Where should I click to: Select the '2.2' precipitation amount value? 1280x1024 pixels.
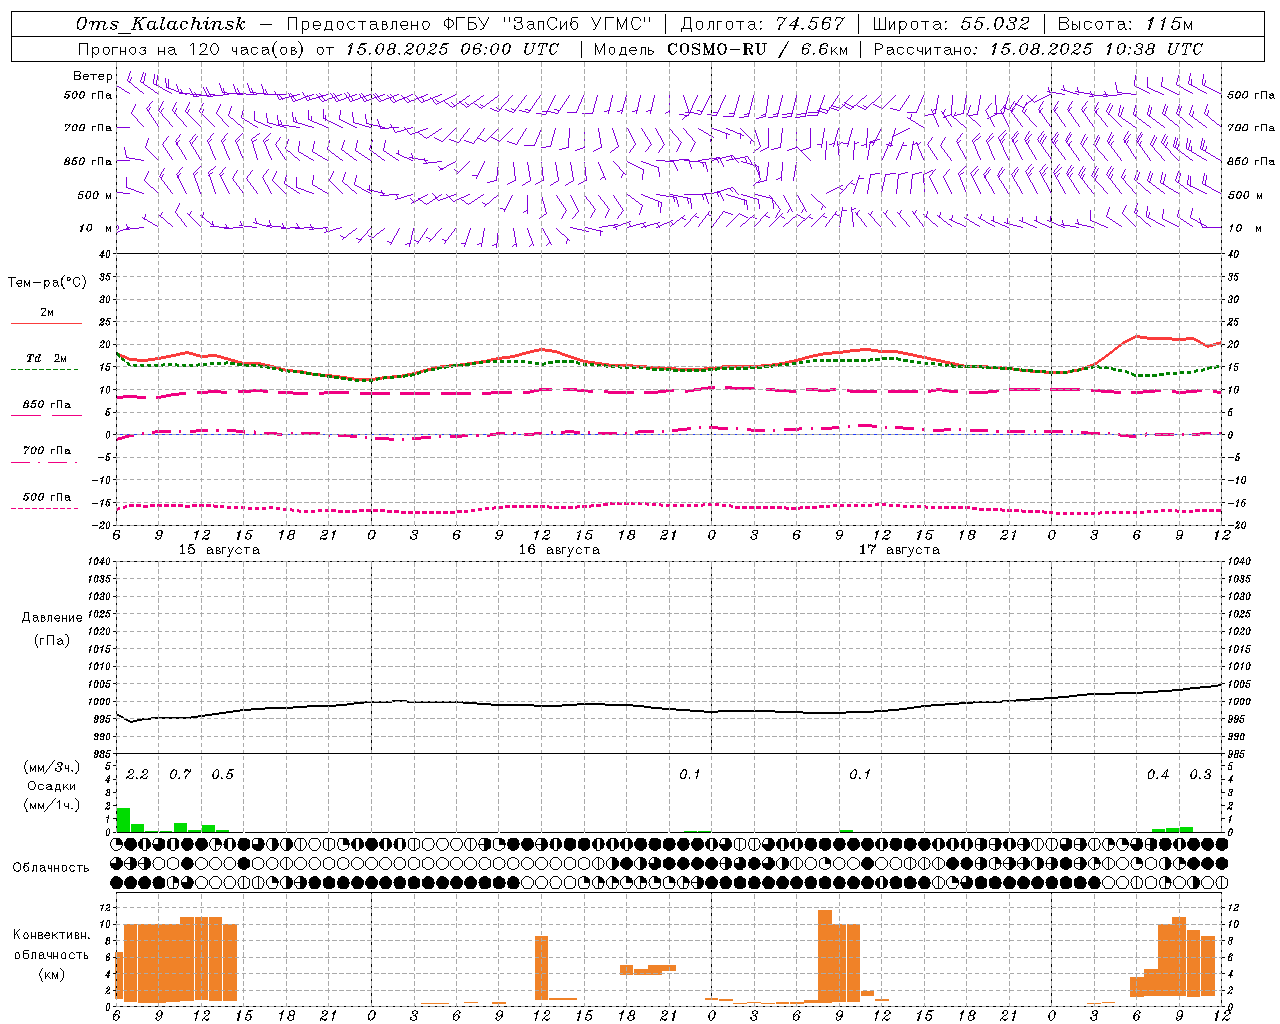pyautogui.click(x=137, y=774)
